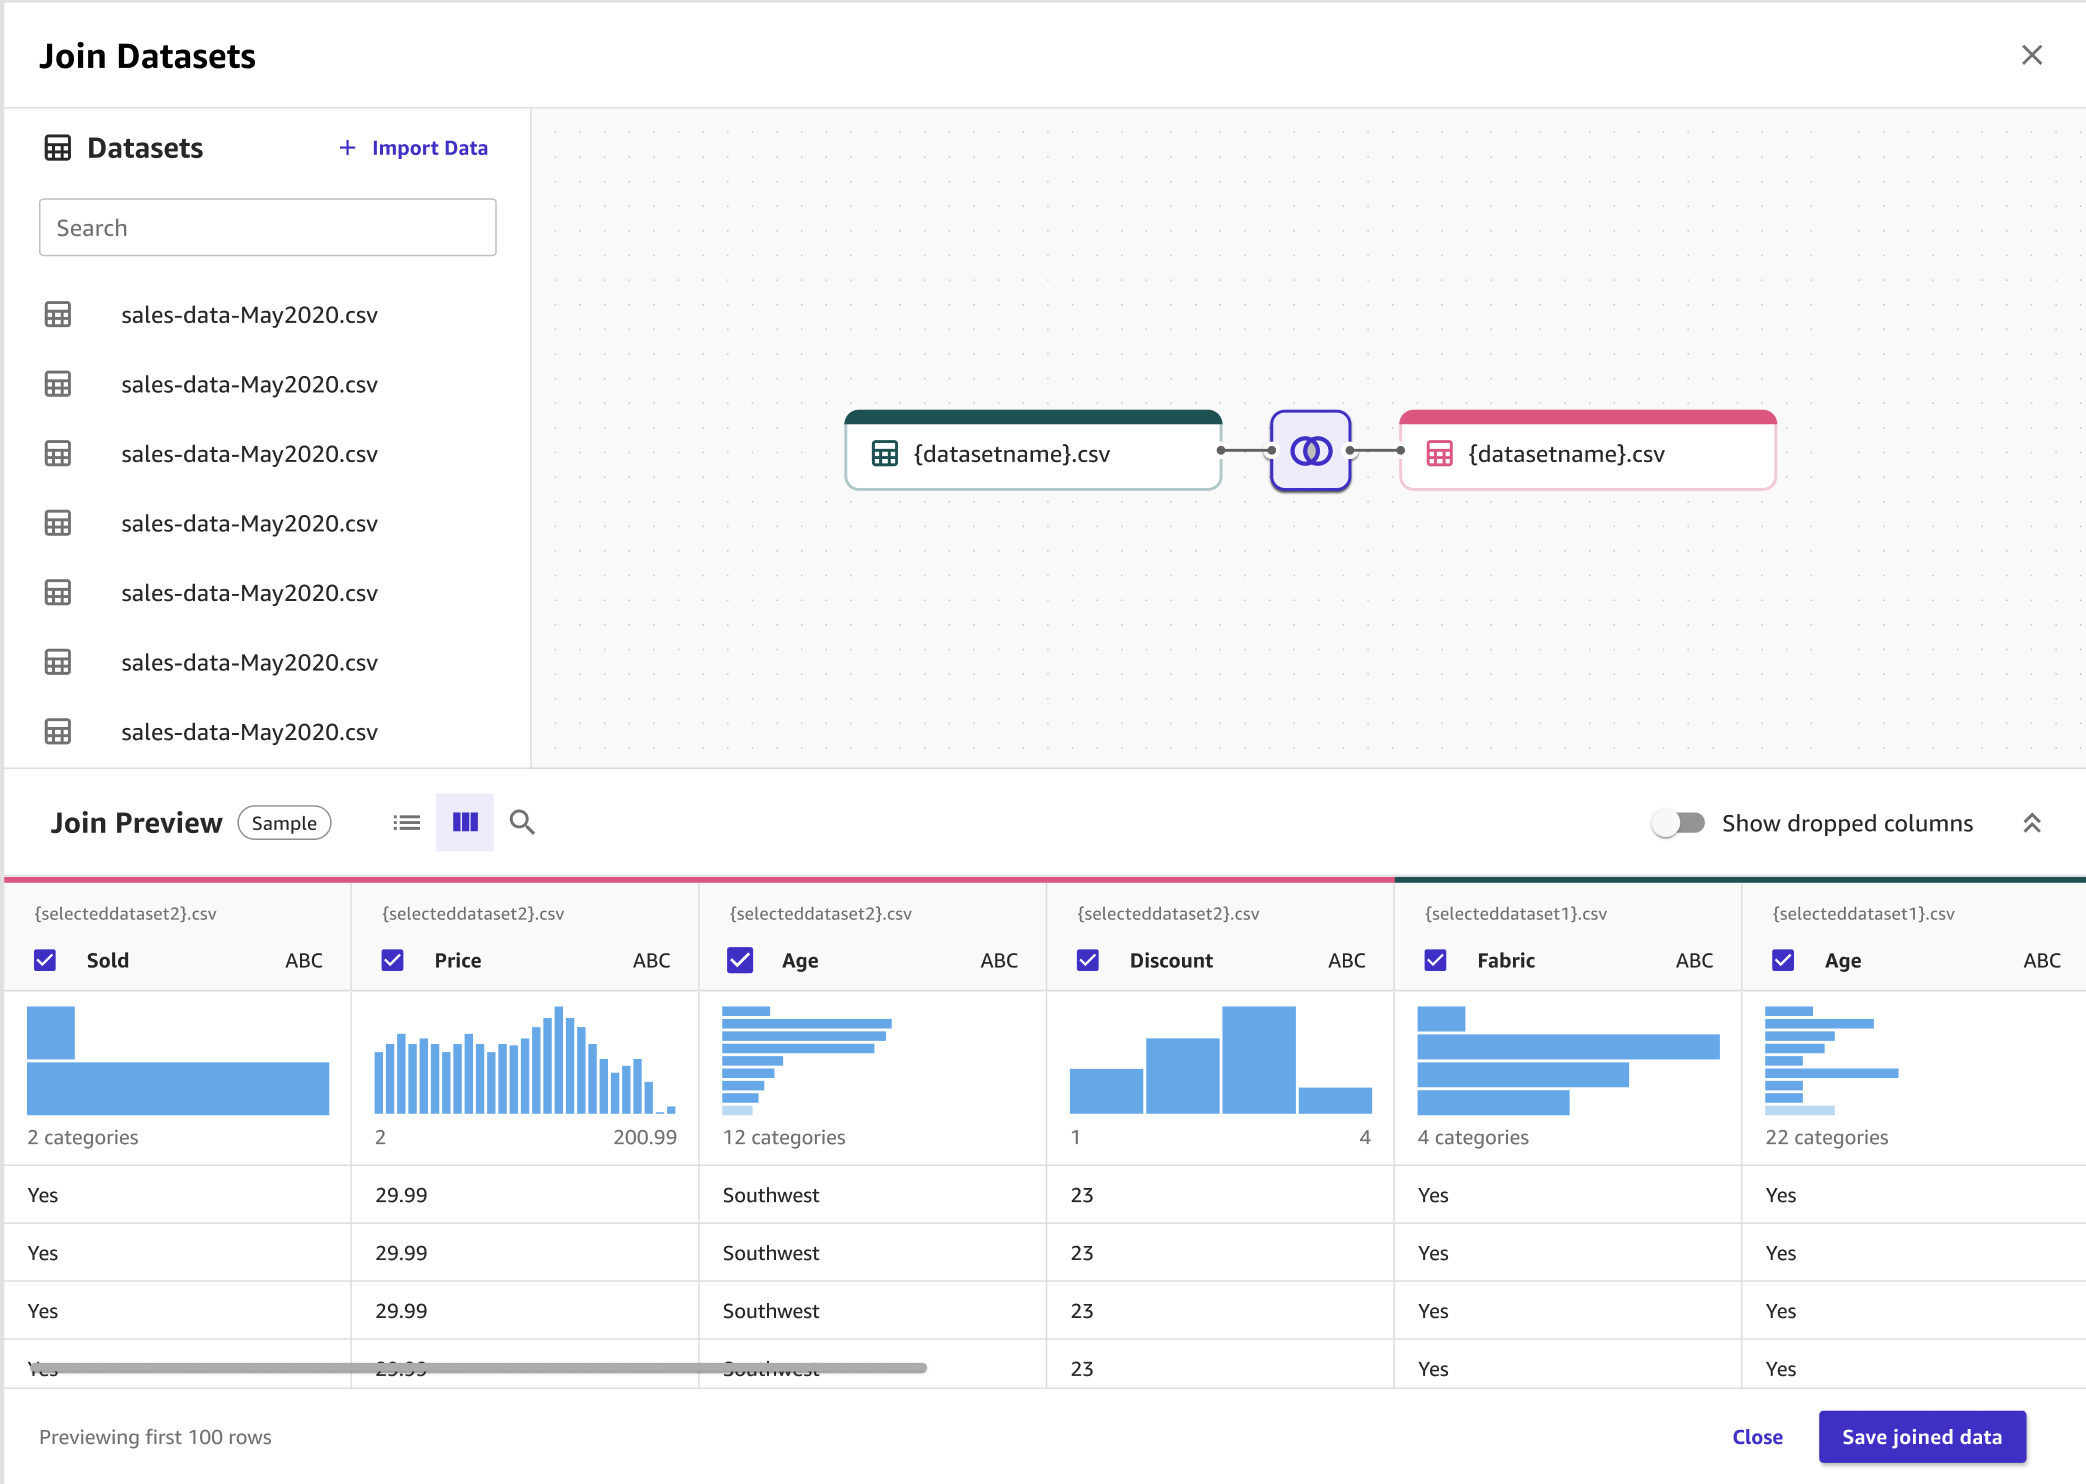This screenshot has height=1484, width=2086.
Task: Click the Save joined data button
Action: [1921, 1437]
